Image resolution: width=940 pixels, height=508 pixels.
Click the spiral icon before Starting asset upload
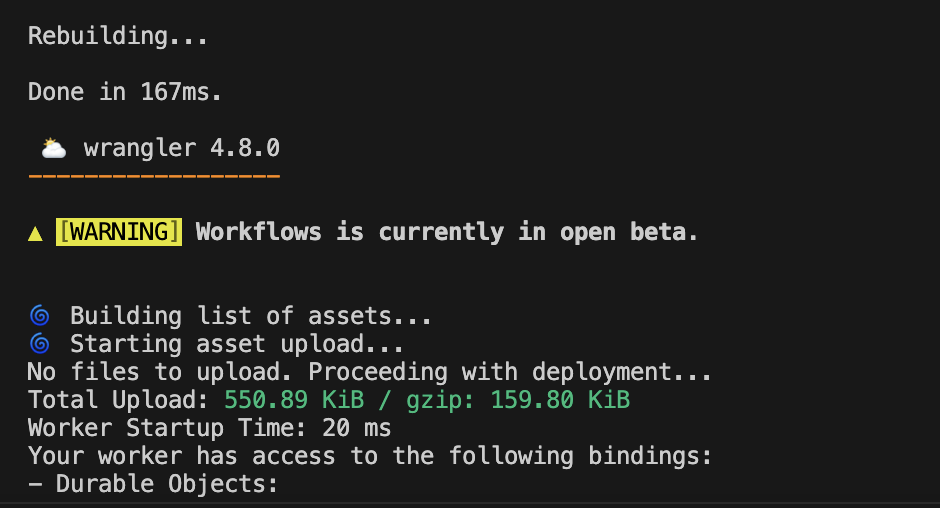[40, 345]
